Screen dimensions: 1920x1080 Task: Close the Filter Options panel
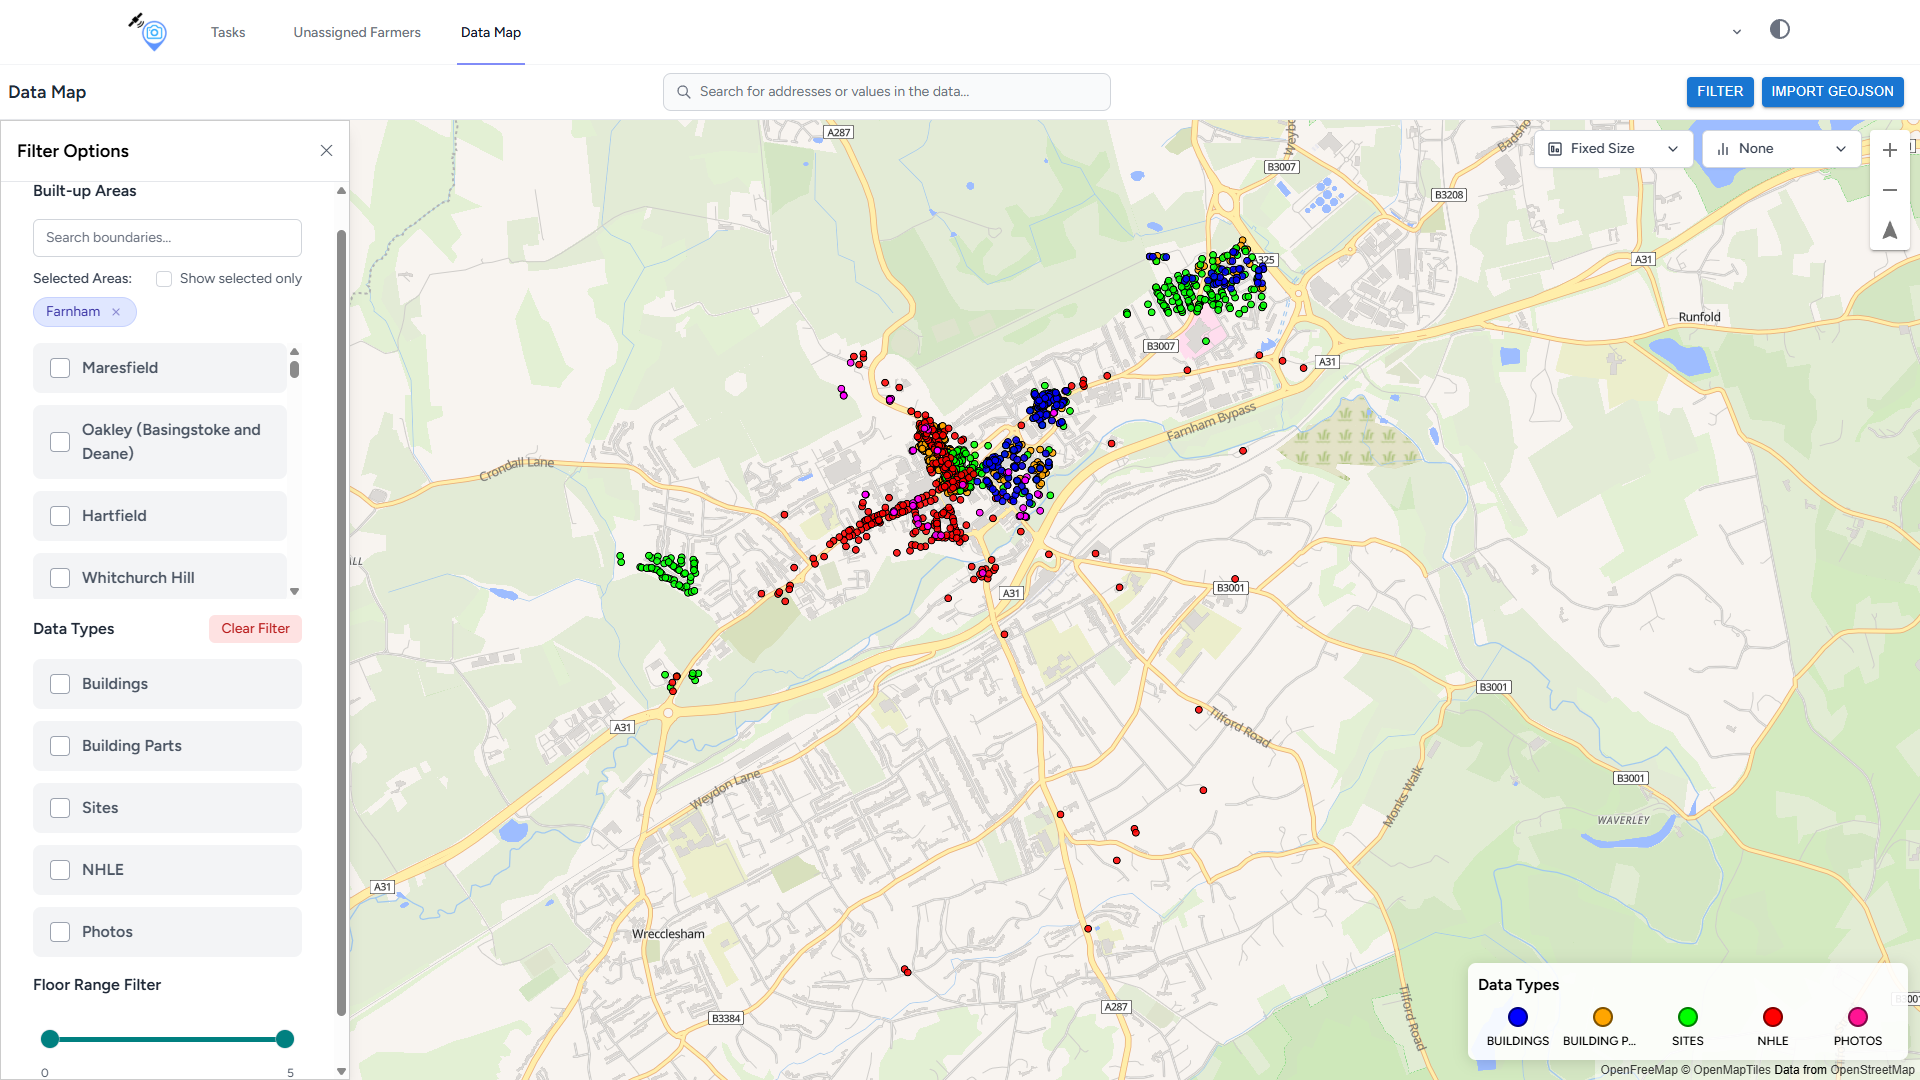tap(326, 151)
